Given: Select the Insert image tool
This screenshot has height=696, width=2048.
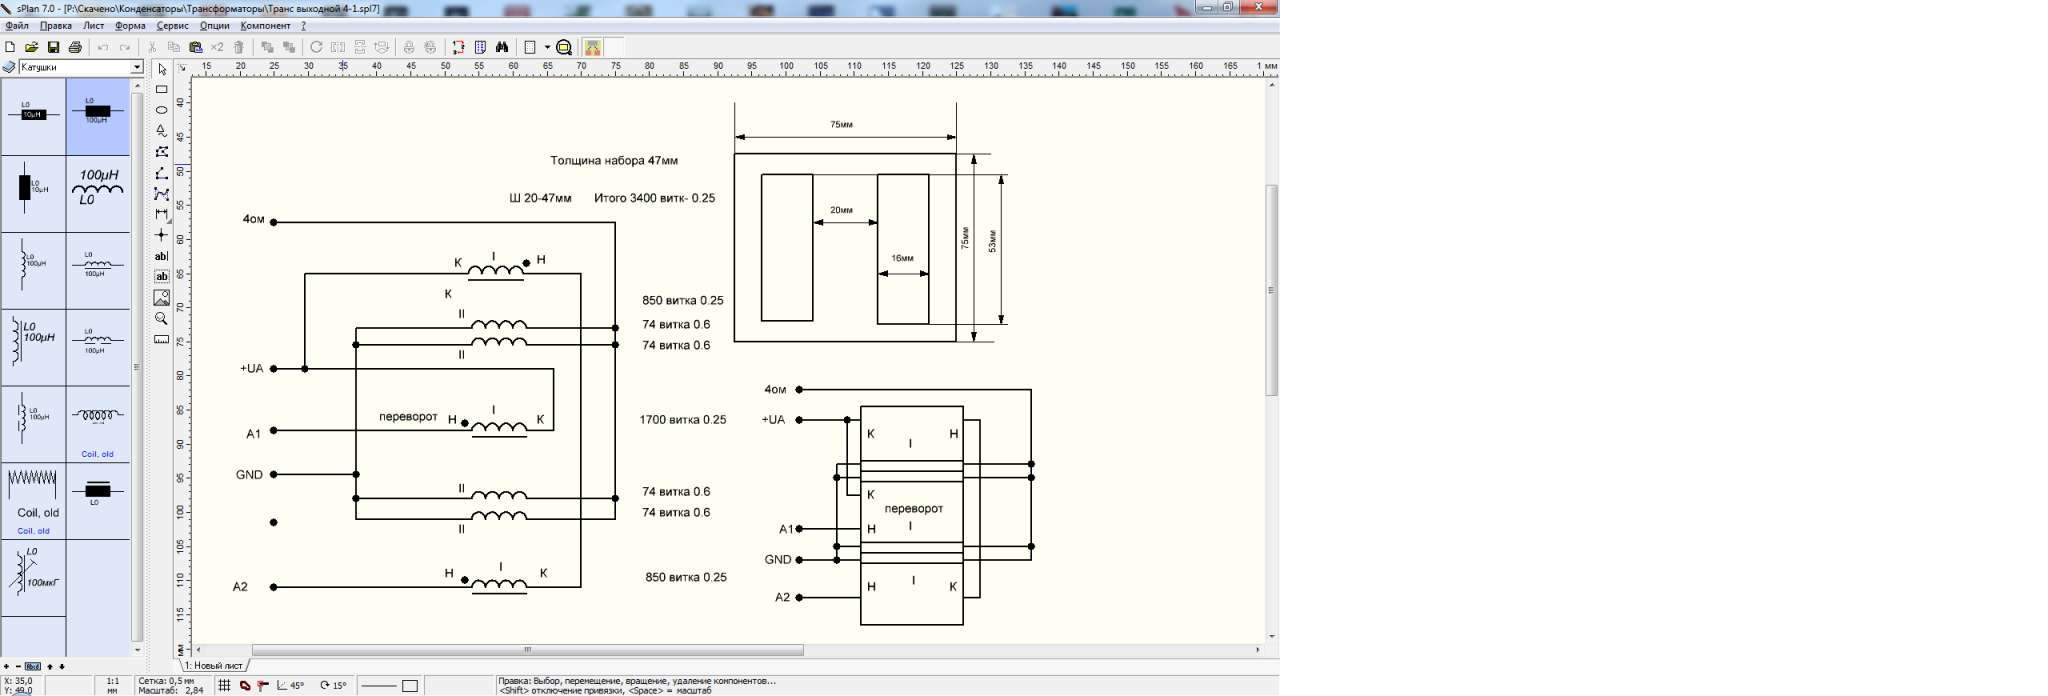Looking at the screenshot, I should [162, 298].
